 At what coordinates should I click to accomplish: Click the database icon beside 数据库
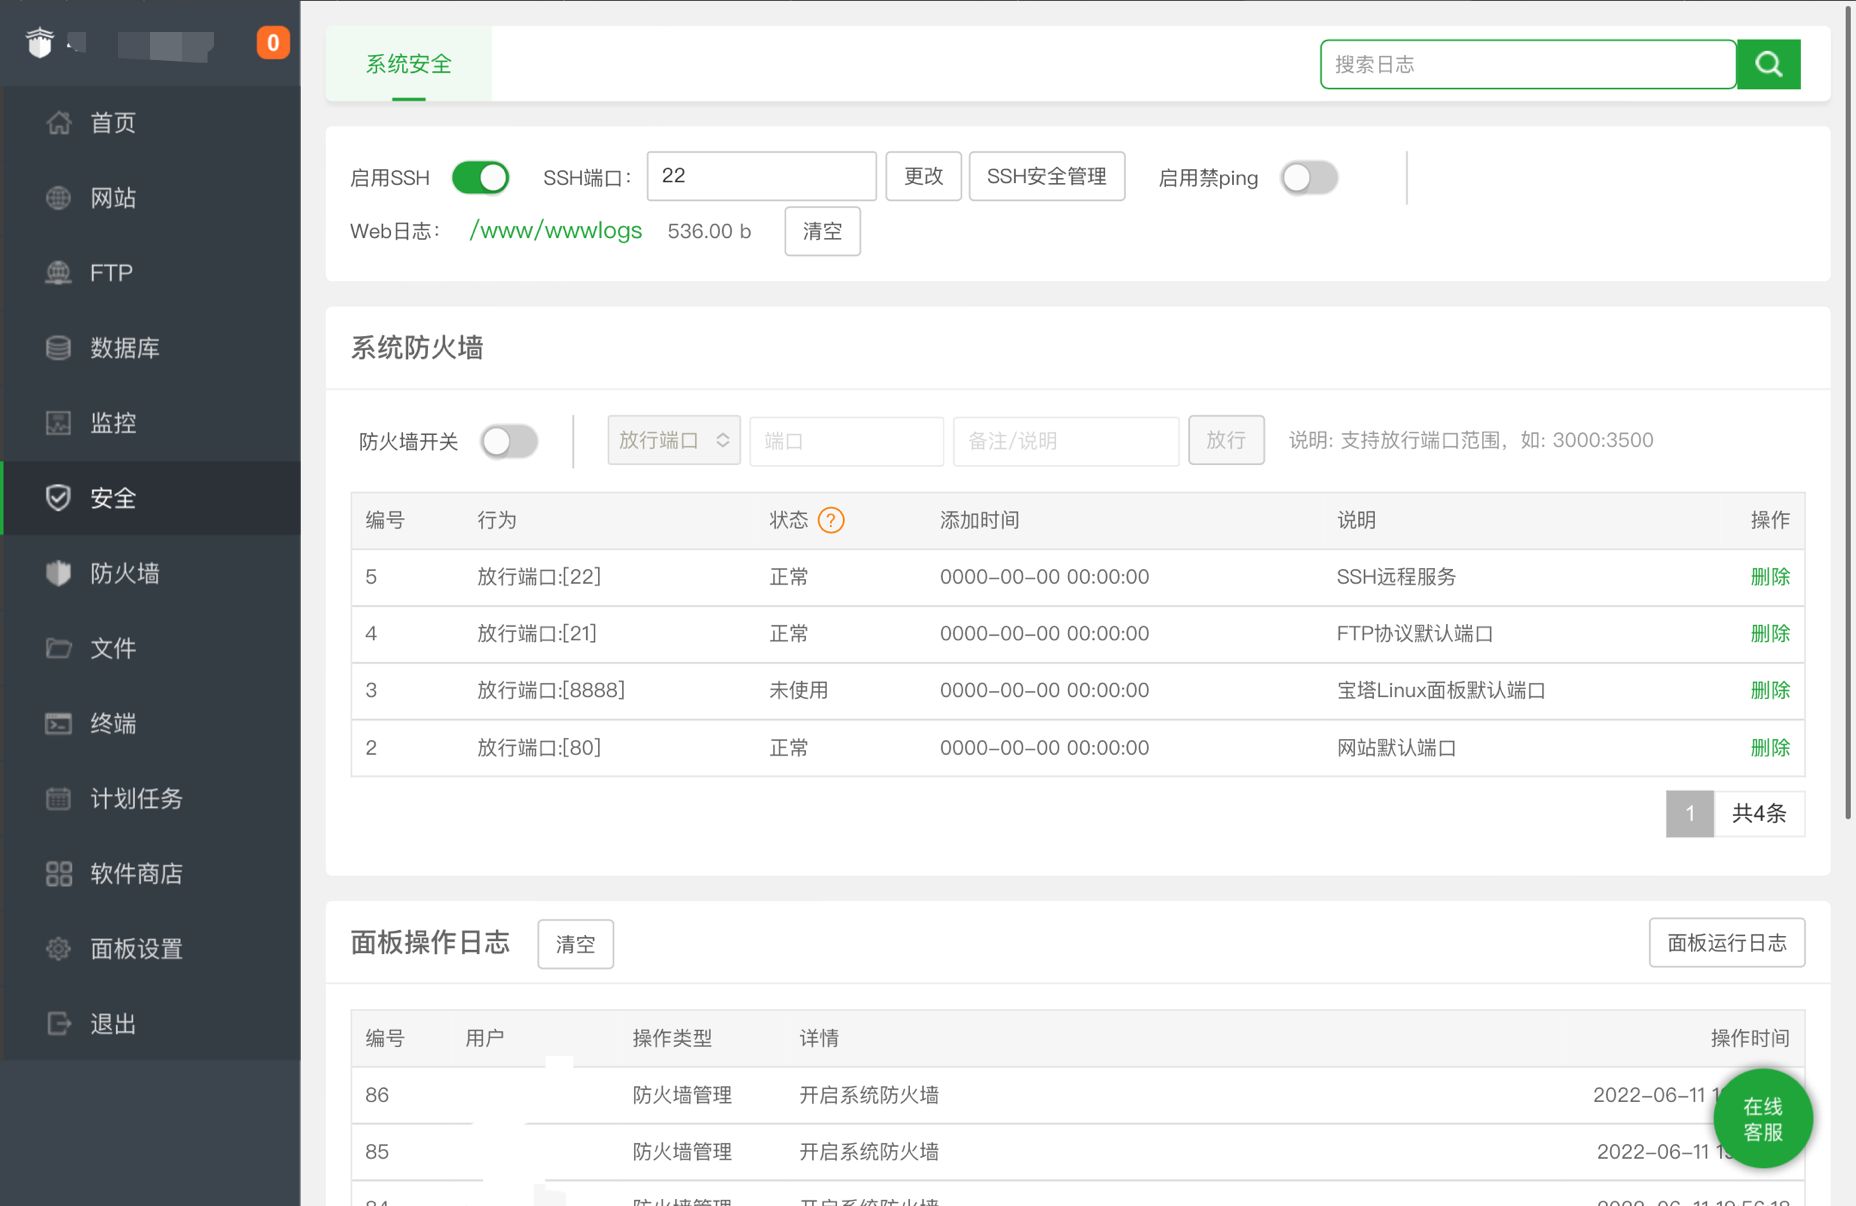click(59, 347)
